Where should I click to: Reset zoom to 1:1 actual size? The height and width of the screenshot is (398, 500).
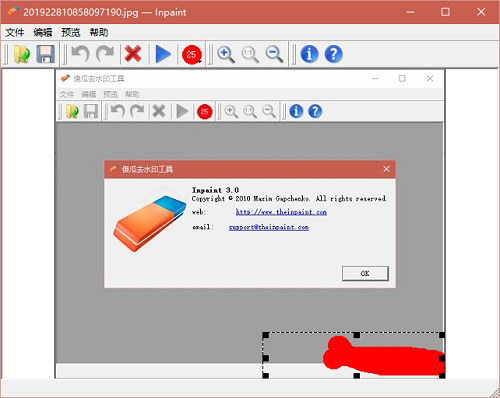tap(250, 54)
